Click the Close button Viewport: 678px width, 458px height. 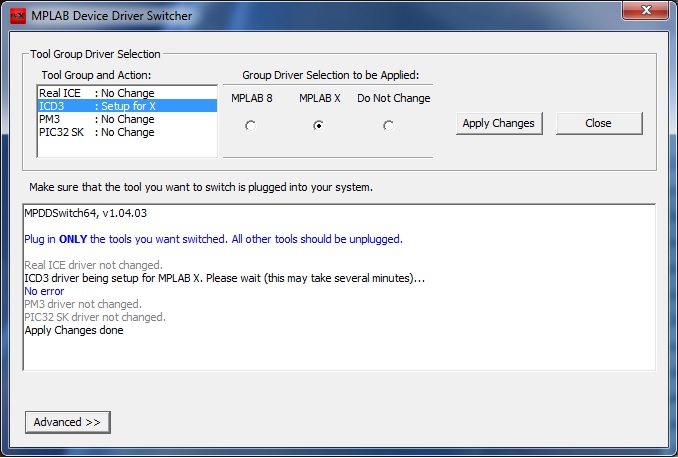click(x=599, y=123)
